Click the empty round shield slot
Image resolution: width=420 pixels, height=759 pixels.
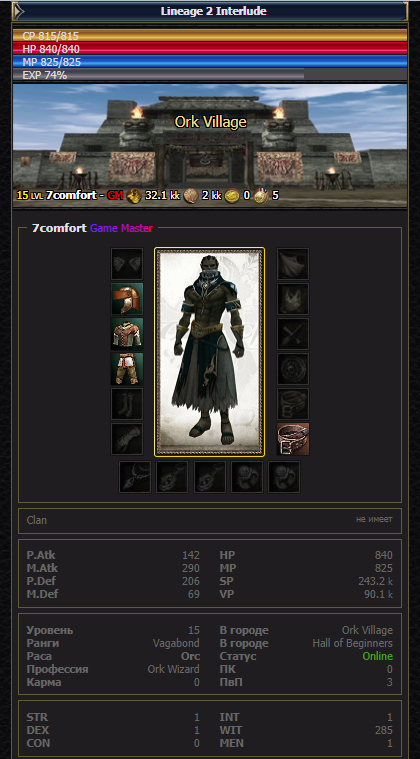(x=293, y=368)
